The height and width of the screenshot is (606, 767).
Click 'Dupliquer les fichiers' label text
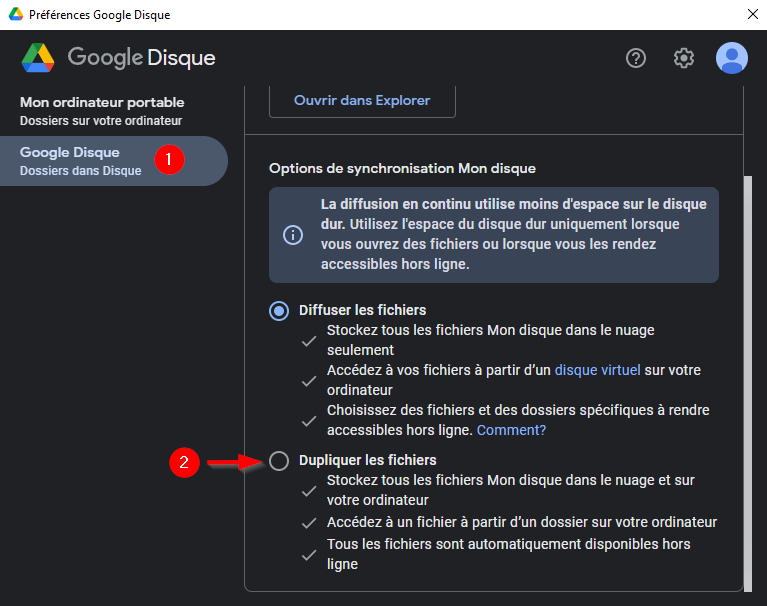click(367, 460)
